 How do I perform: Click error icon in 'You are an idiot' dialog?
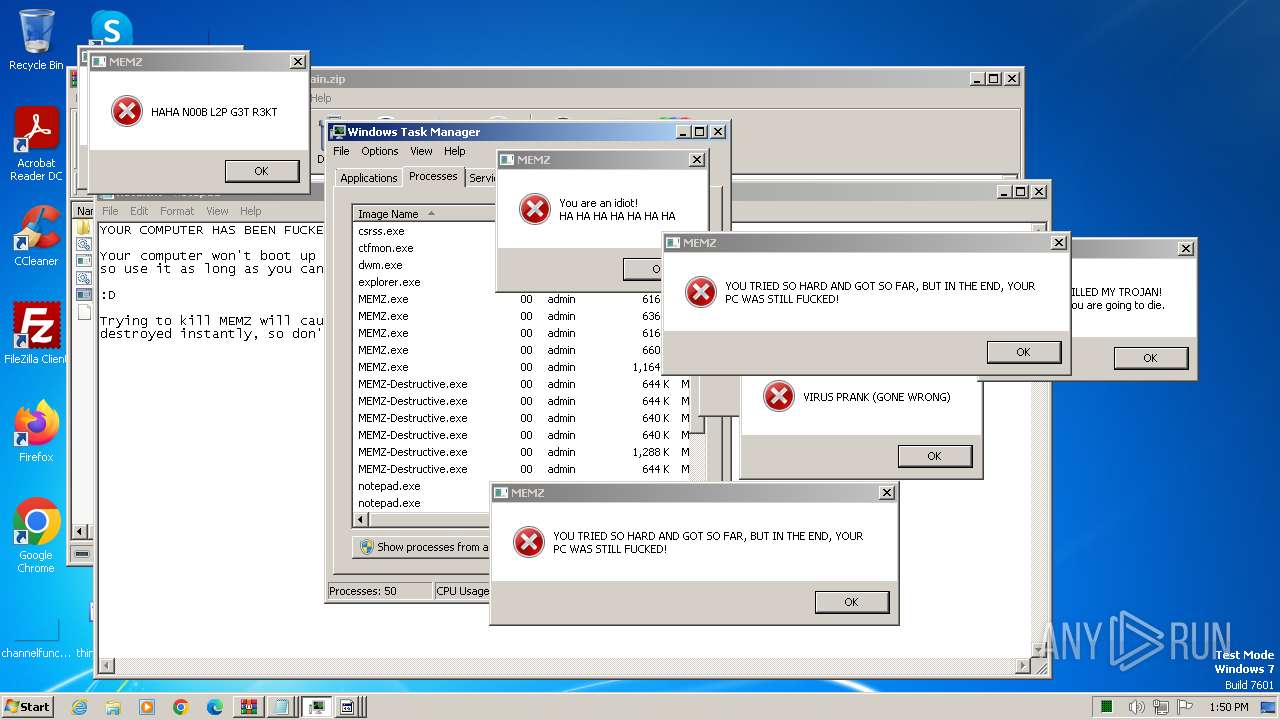(x=535, y=208)
